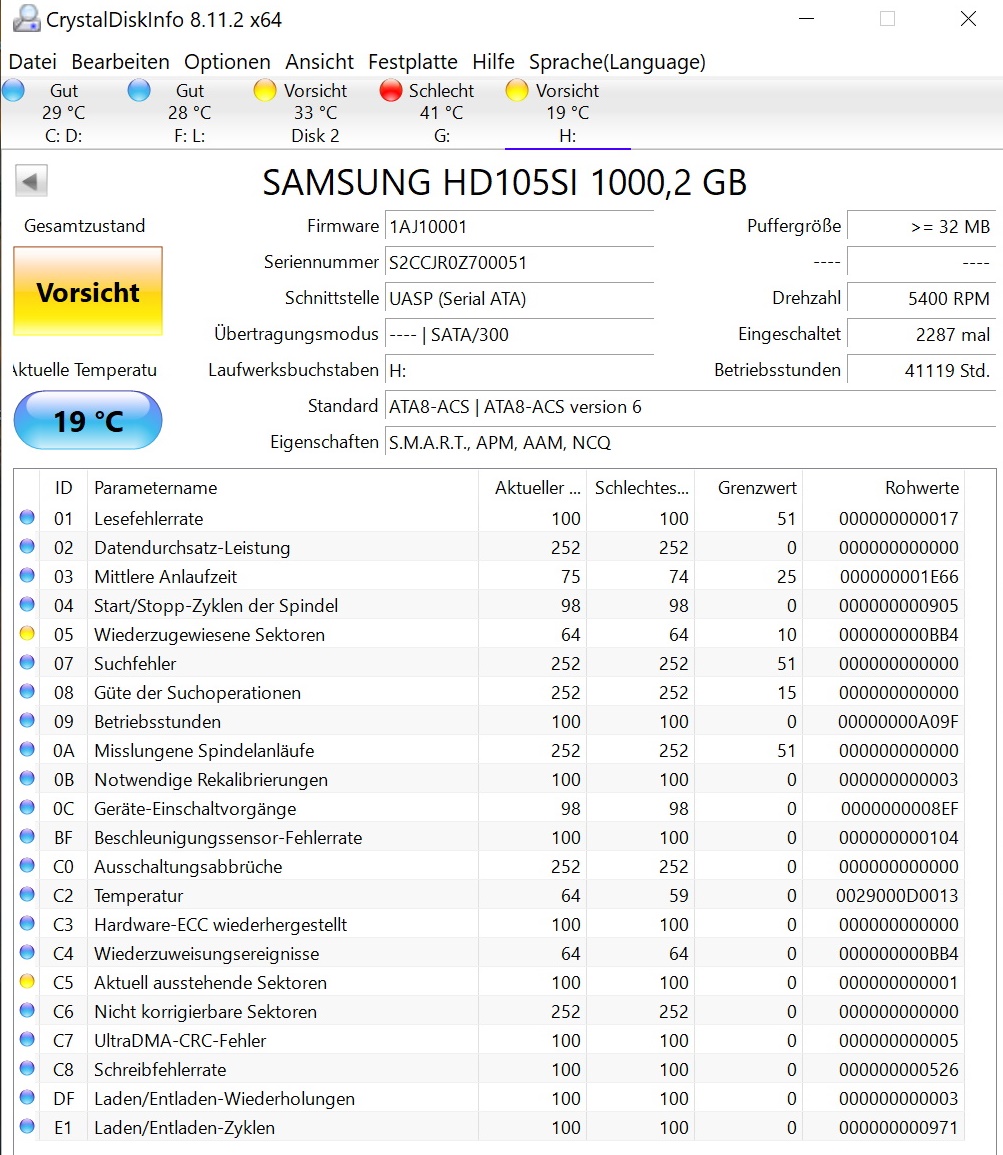Click the Firmware field 1AJ10001
The height and width of the screenshot is (1155, 1003).
(x=519, y=227)
